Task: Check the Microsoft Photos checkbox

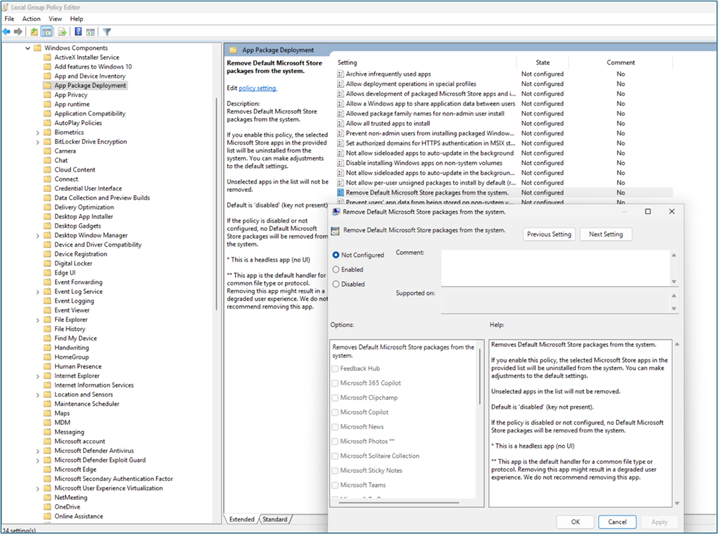Action: click(x=335, y=441)
